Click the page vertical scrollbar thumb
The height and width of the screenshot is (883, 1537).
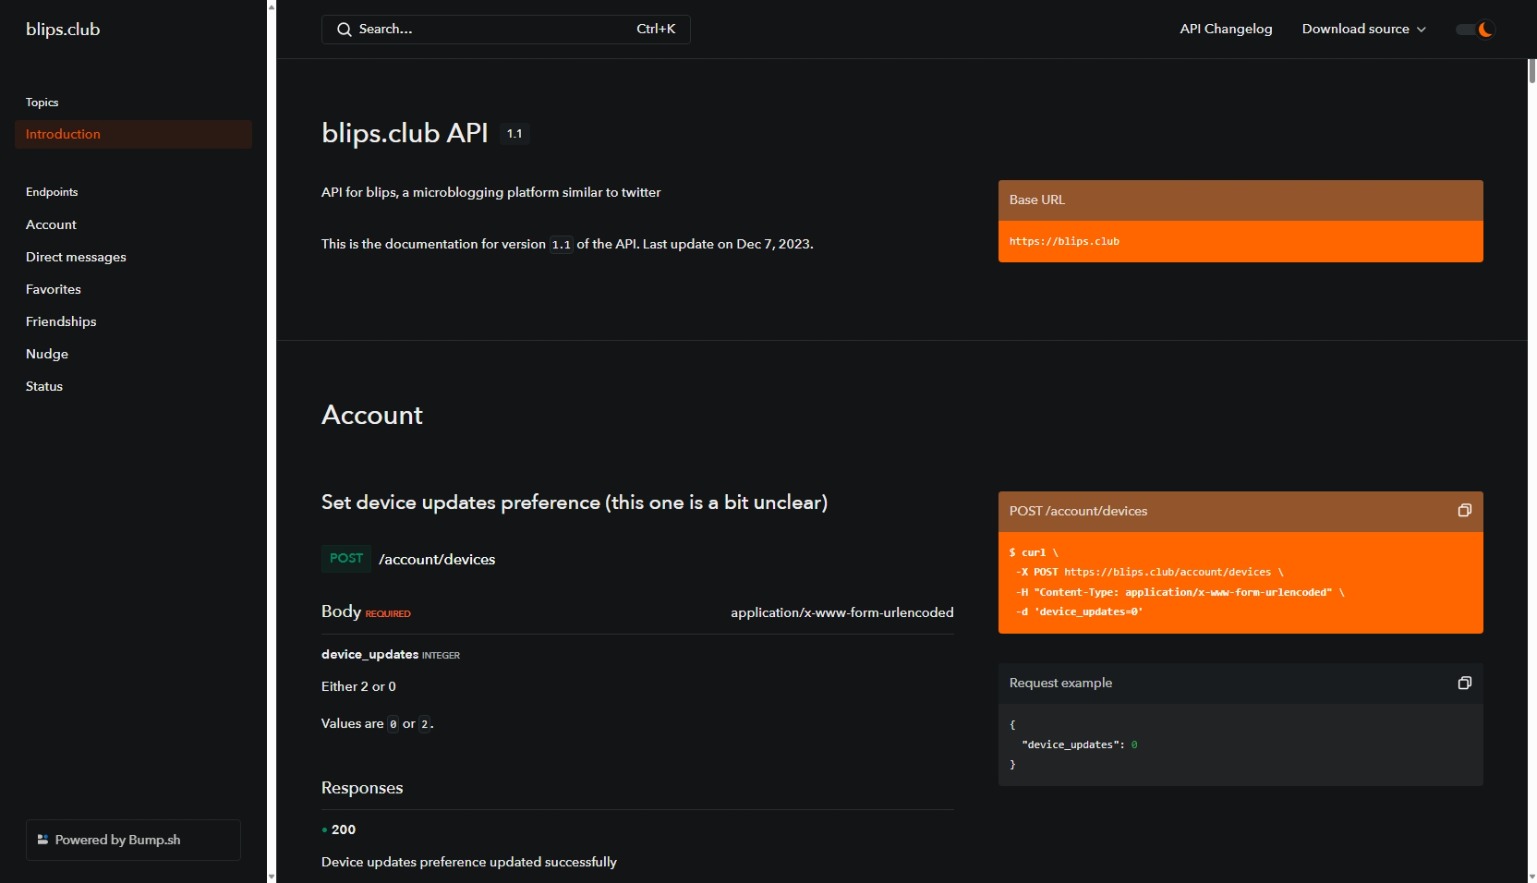[x=1531, y=72]
